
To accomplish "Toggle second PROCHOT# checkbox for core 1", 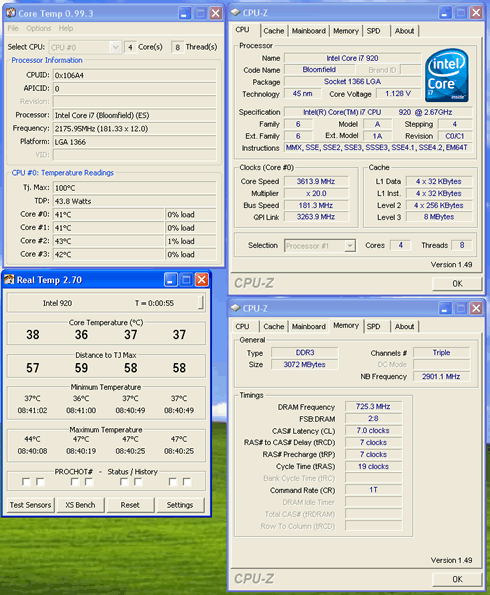I will [x=89, y=482].
